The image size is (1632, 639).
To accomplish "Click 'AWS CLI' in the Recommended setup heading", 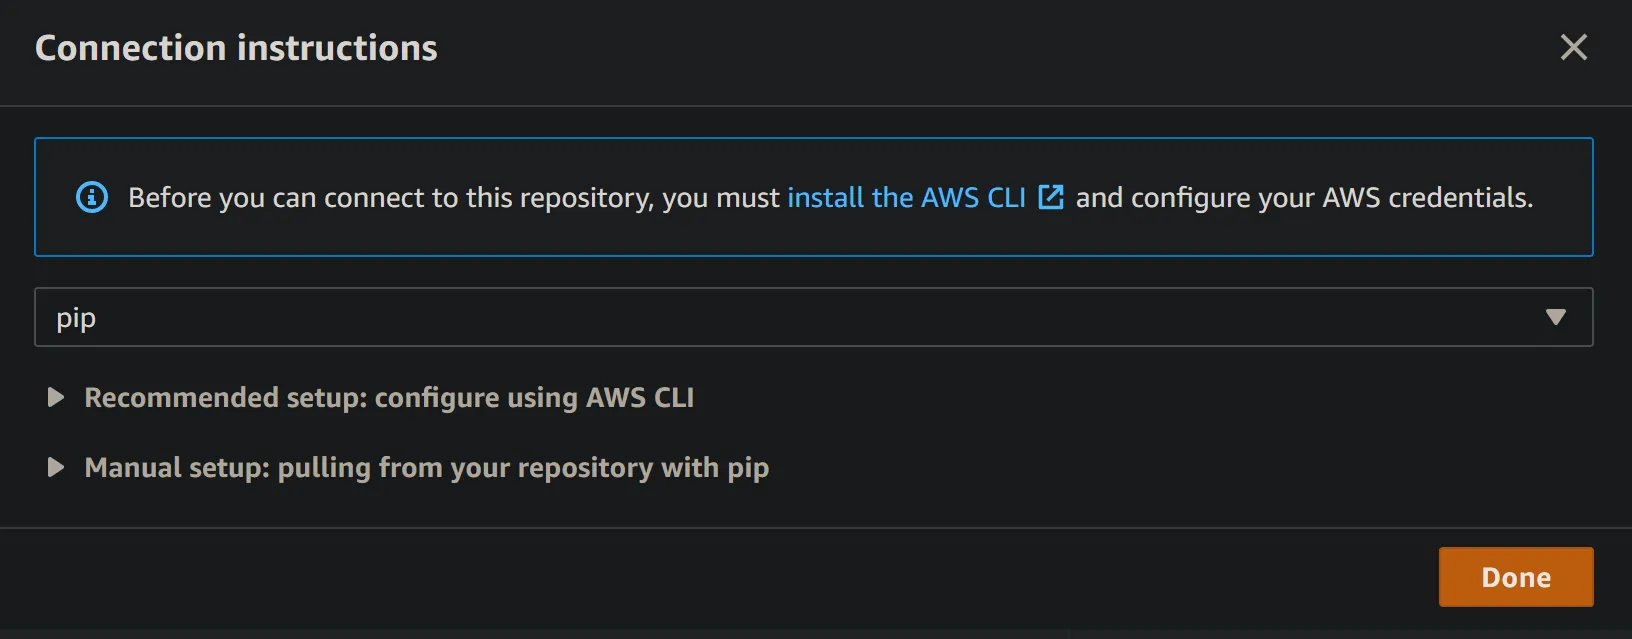I will click(640, 398).
